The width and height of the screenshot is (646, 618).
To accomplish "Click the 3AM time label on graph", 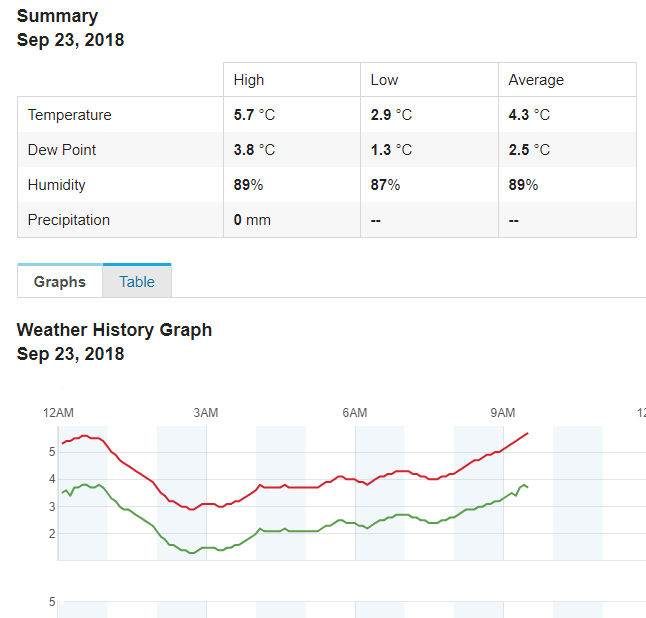I will pos(205,413).
